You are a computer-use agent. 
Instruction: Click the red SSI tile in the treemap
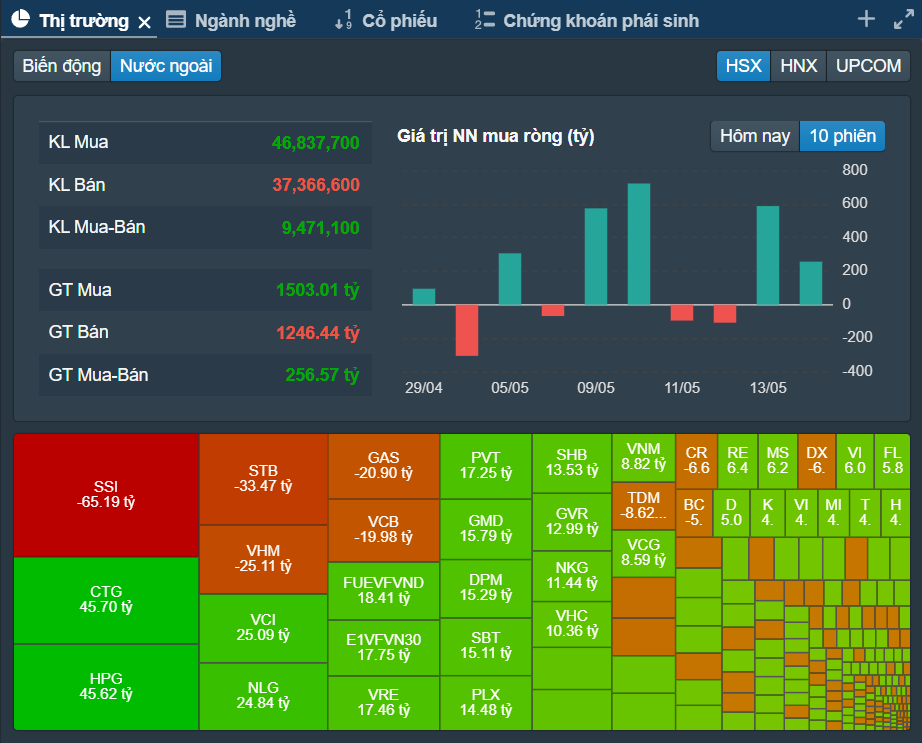[x=105, y=494]
